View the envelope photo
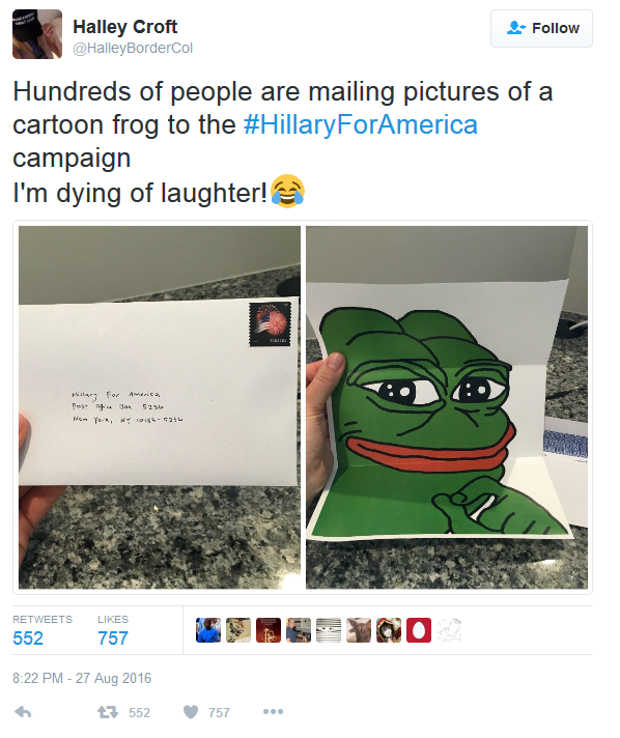620x738 pixels. pos(160,408)
